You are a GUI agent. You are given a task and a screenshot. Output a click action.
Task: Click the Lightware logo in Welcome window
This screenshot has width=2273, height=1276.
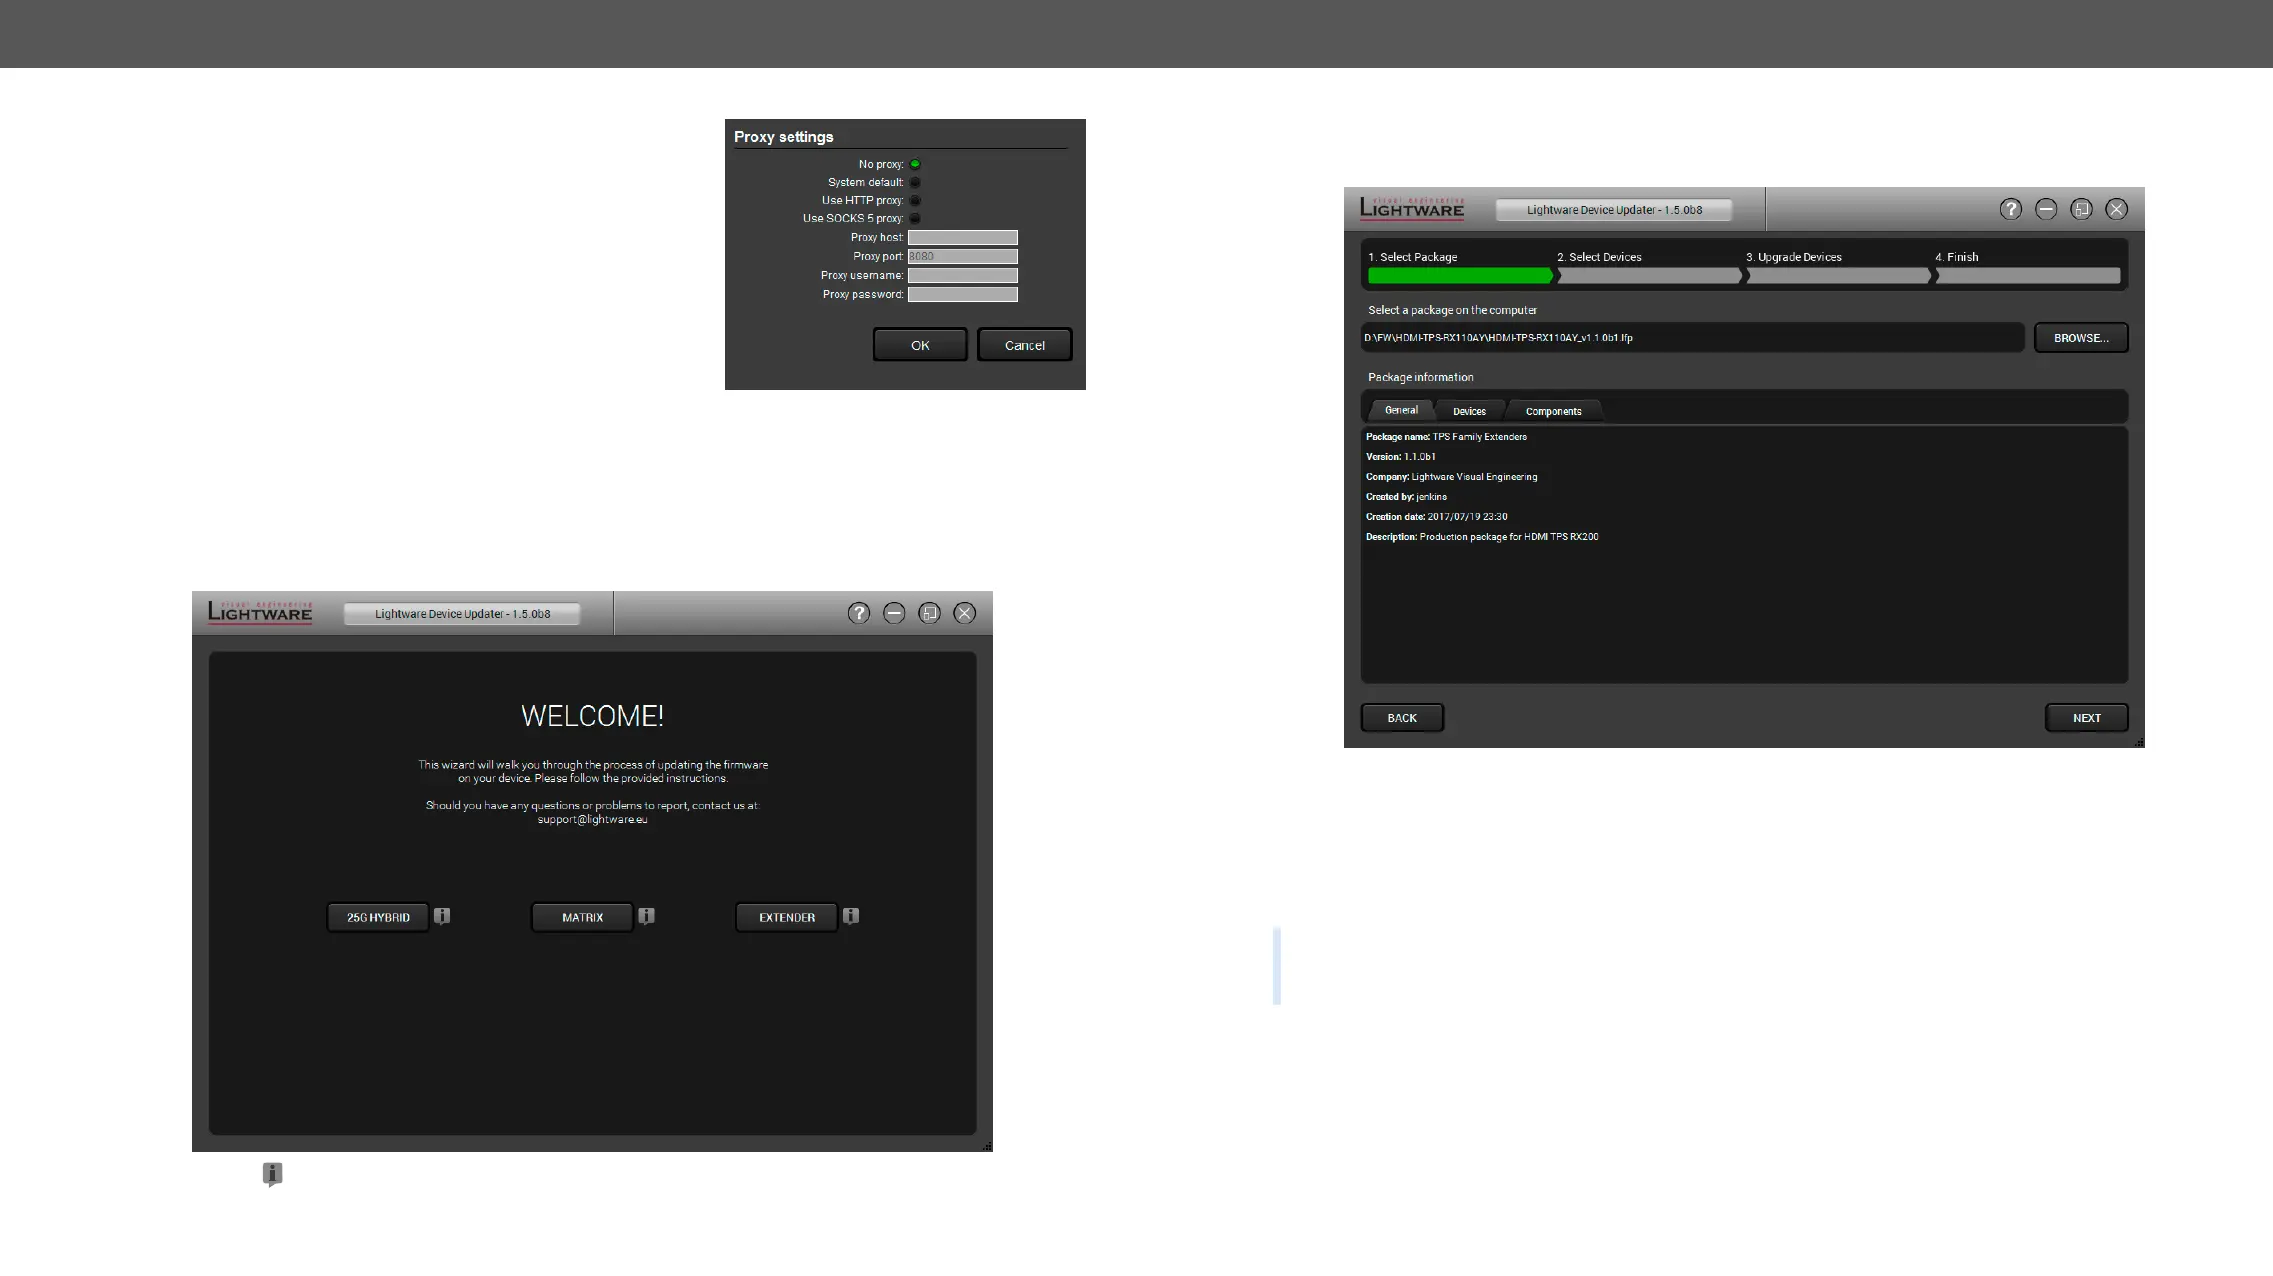pyautogui.click(x=260, y=612)
